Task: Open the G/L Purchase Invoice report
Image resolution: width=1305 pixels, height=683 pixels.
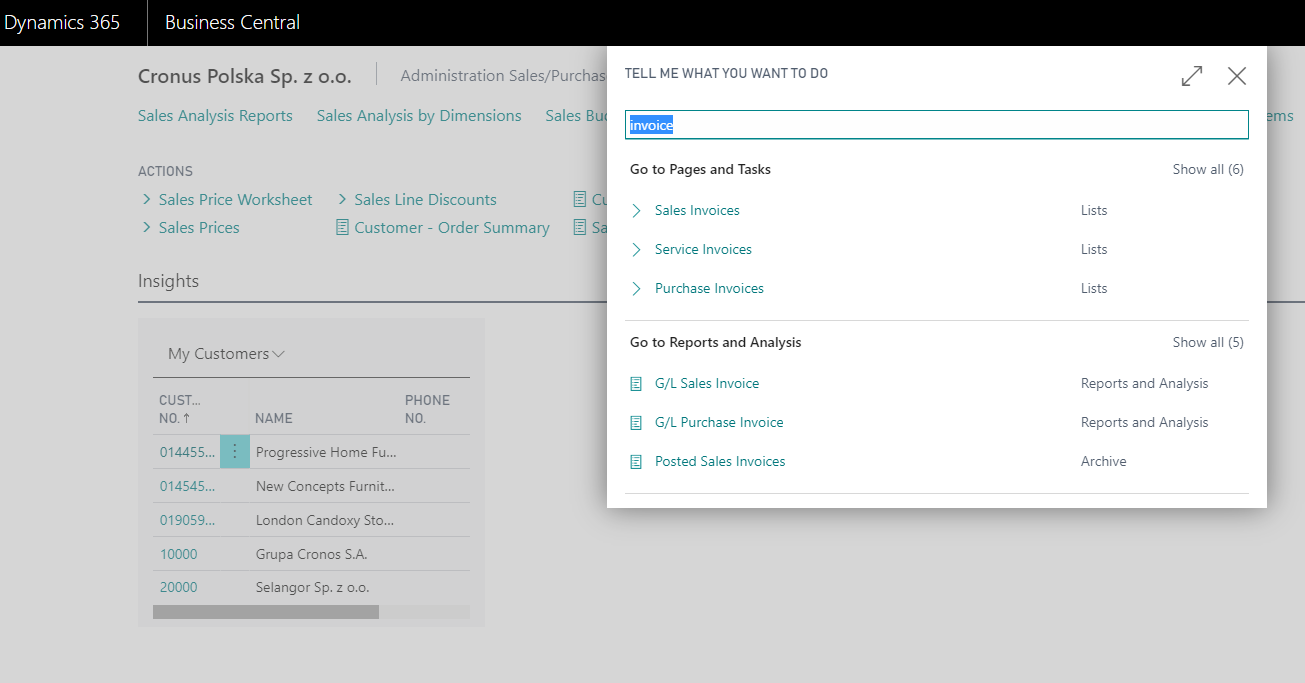Action: click(719, 422)
